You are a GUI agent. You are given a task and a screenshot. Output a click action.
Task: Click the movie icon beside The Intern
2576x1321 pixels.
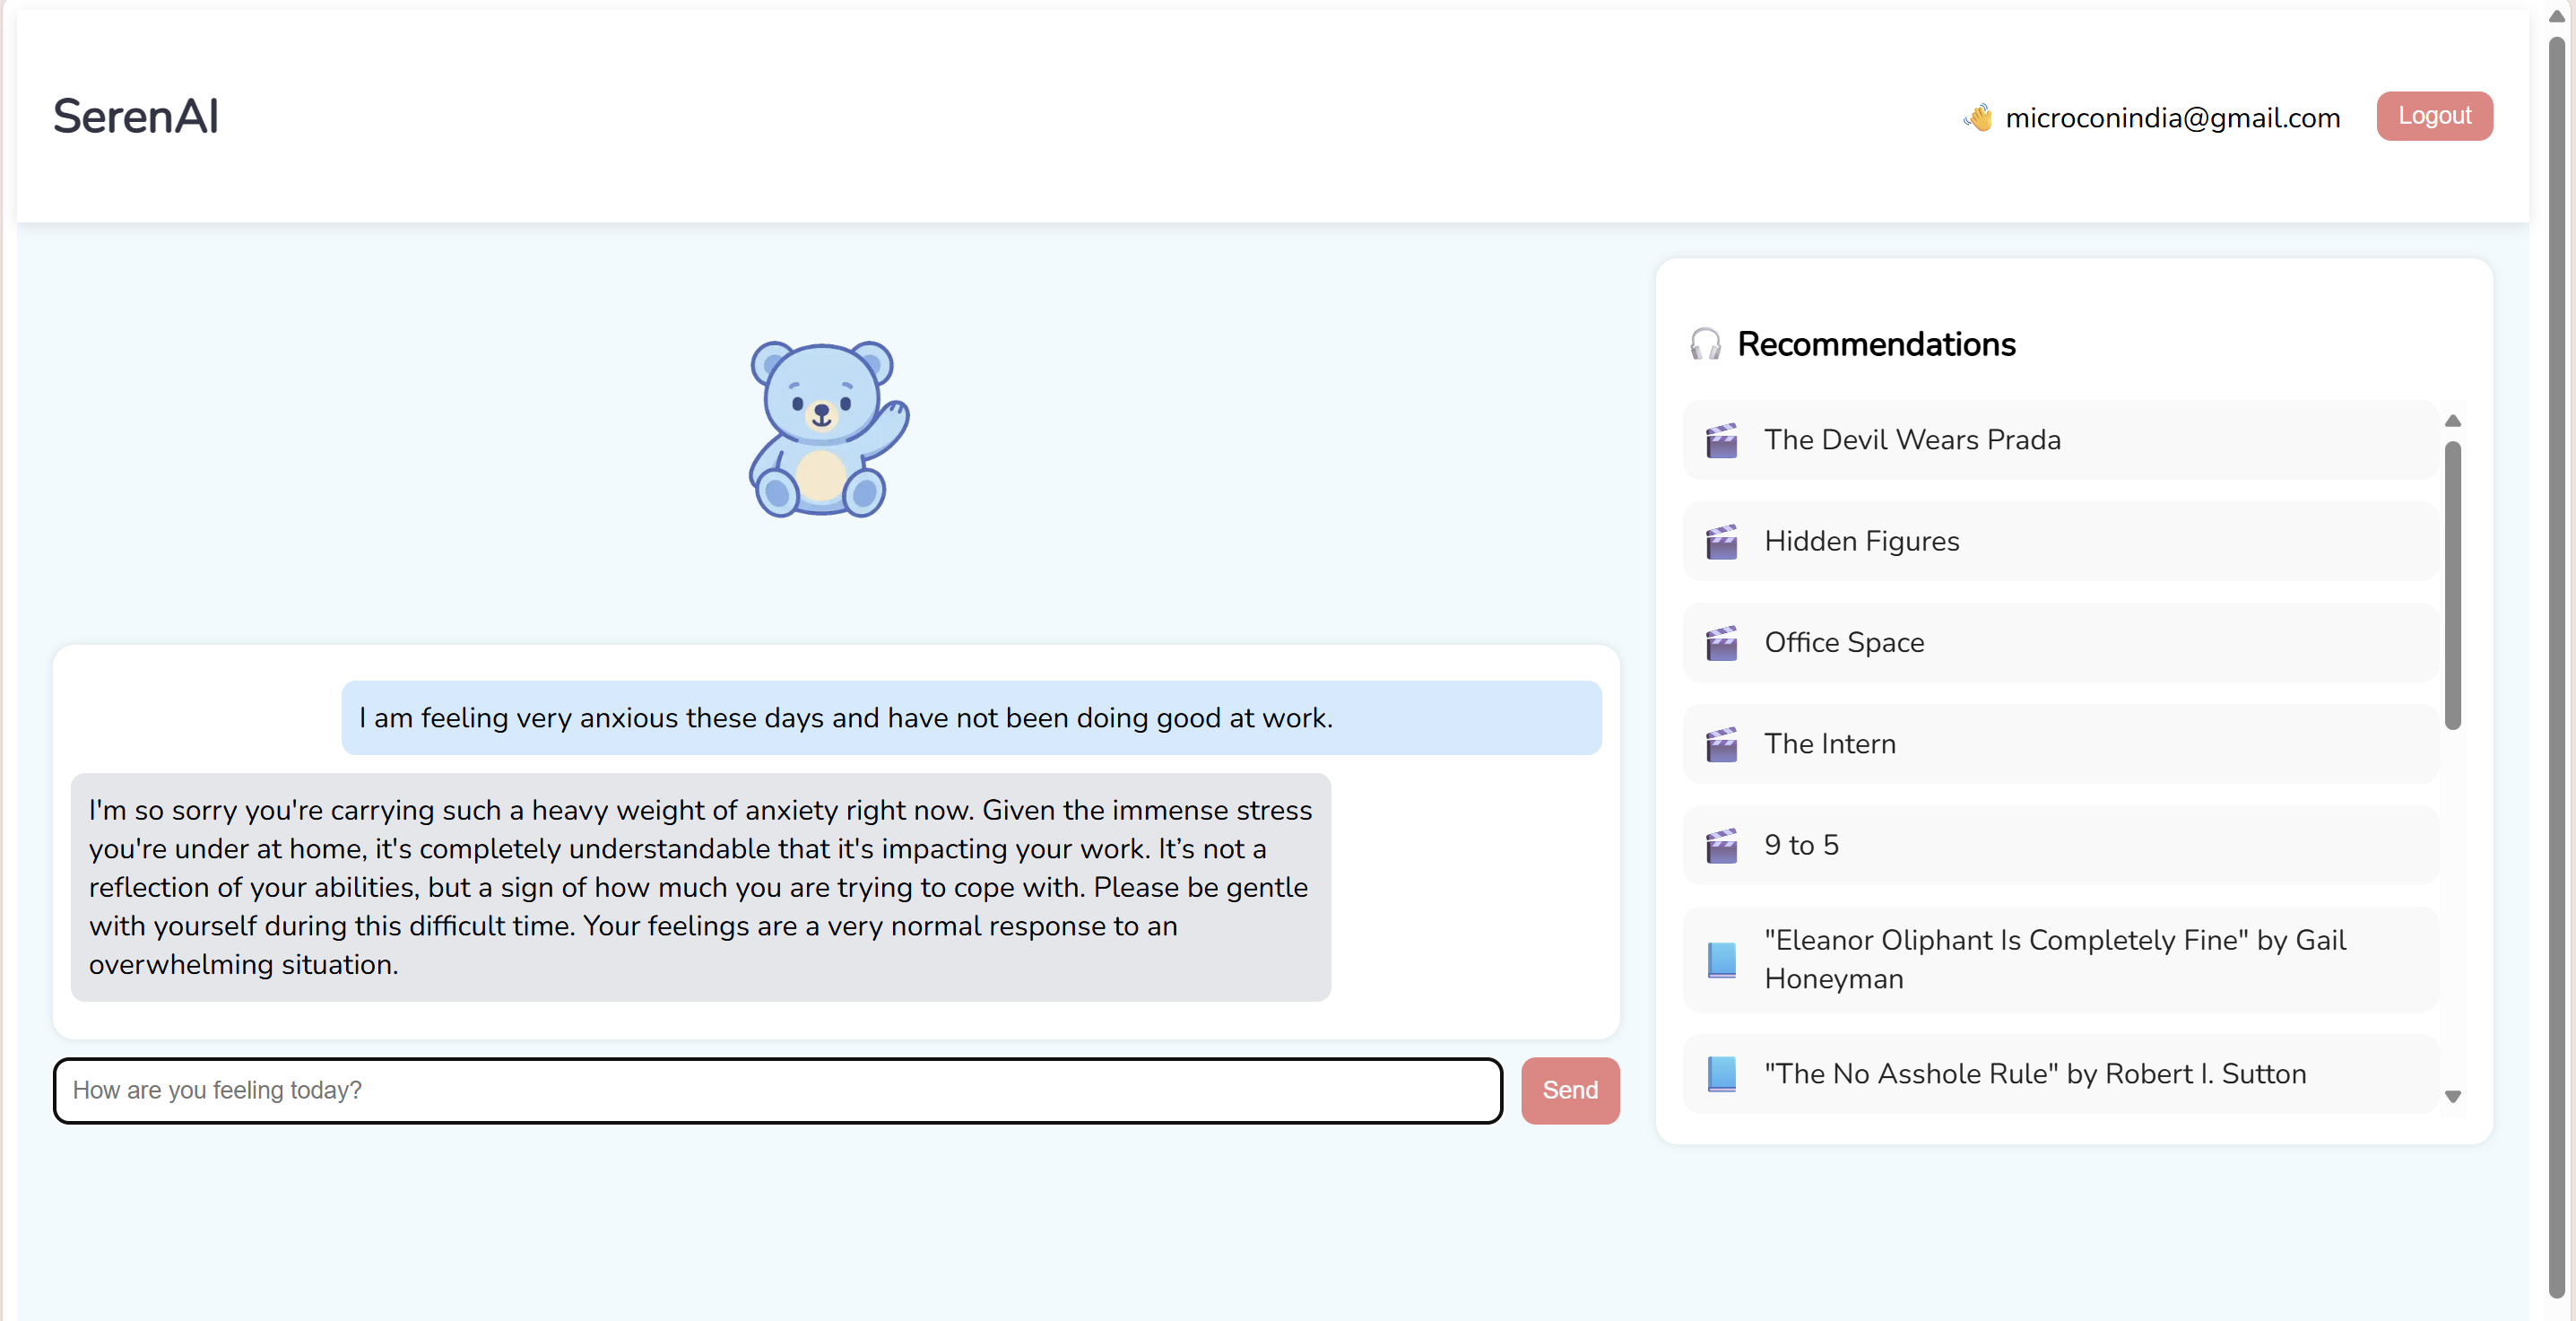[x=1721, y=744]
